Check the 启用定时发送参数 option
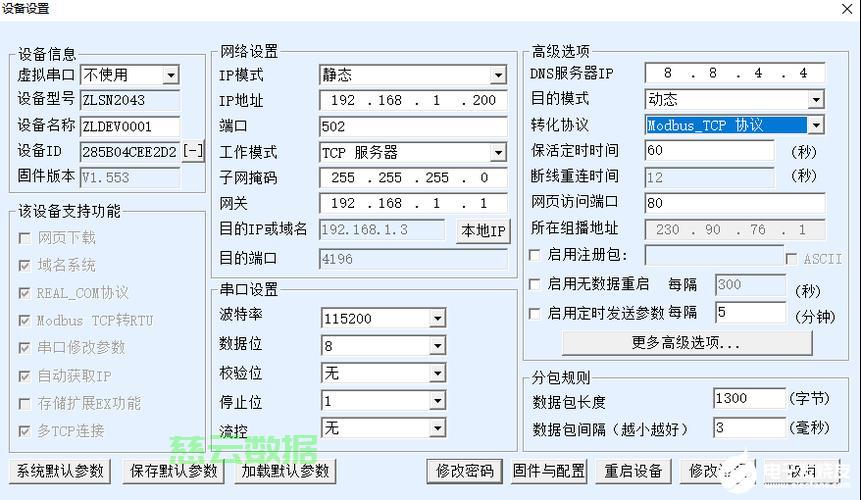 point(535,313)
